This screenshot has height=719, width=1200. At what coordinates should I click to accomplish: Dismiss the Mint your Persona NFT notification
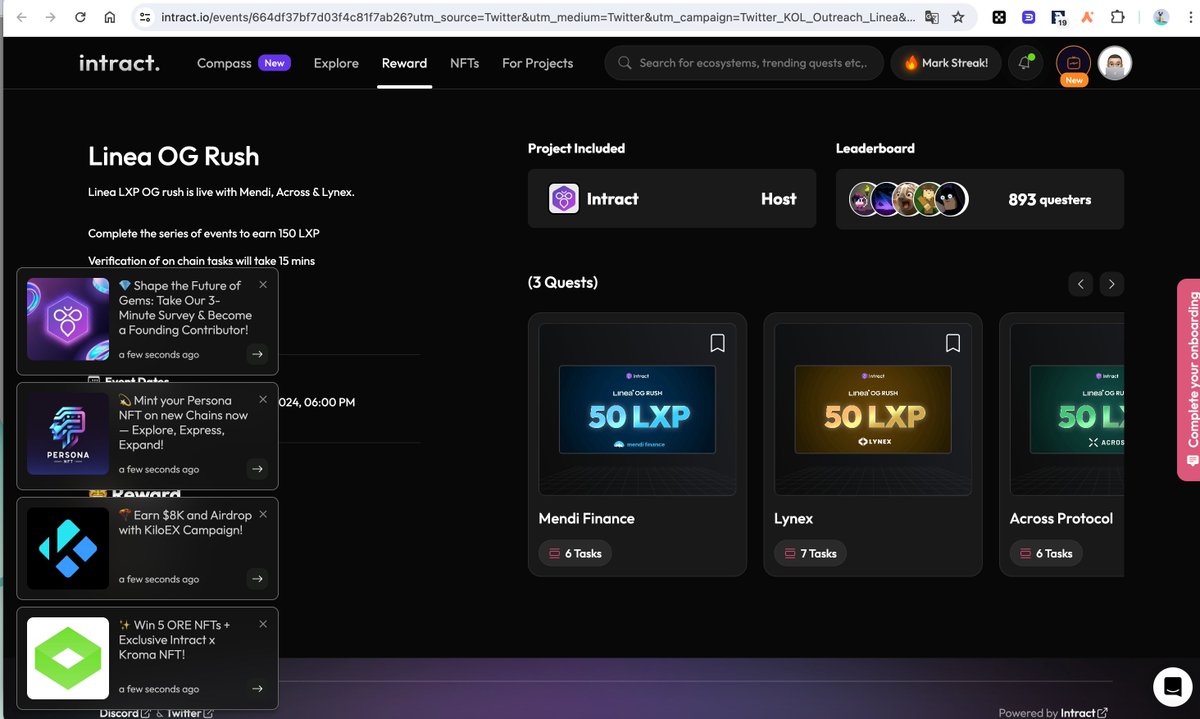[263, 400]
